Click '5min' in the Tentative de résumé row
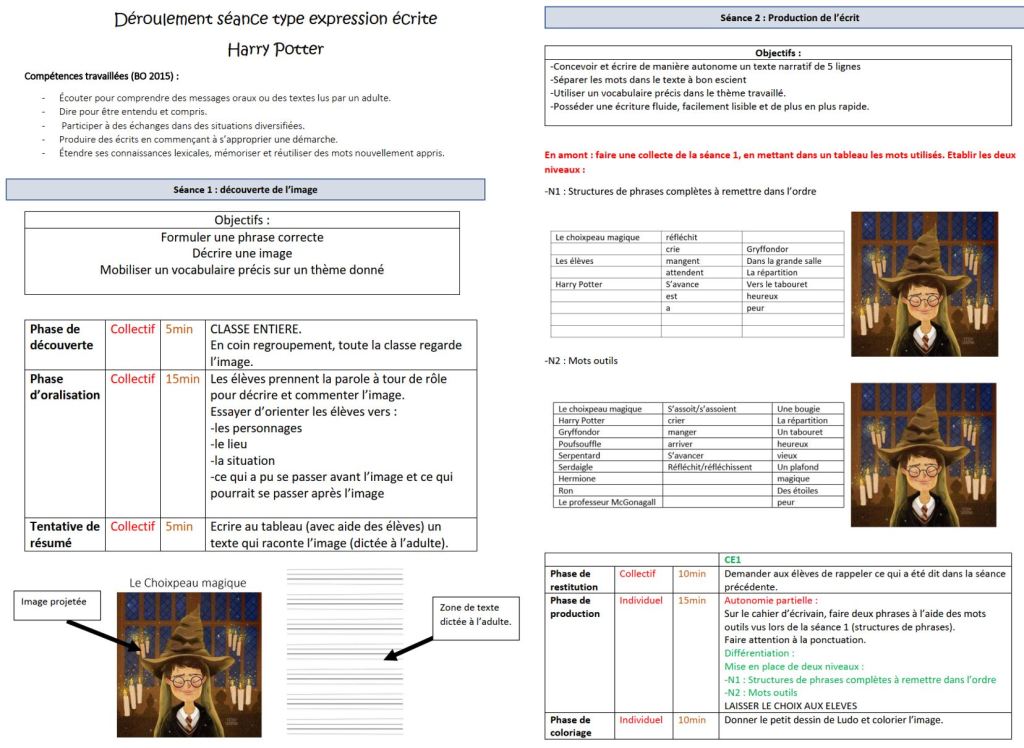The image size is (1024, 748). [x=179, y=527]
